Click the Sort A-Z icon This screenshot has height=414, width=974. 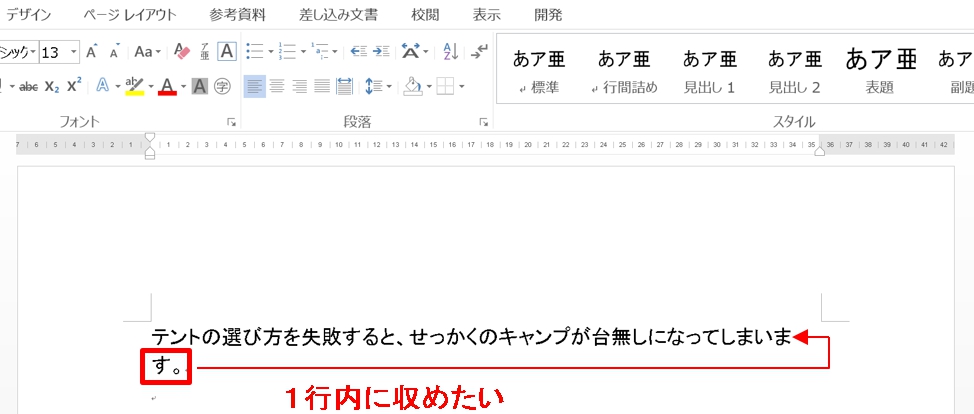click(x=450, y=52)
